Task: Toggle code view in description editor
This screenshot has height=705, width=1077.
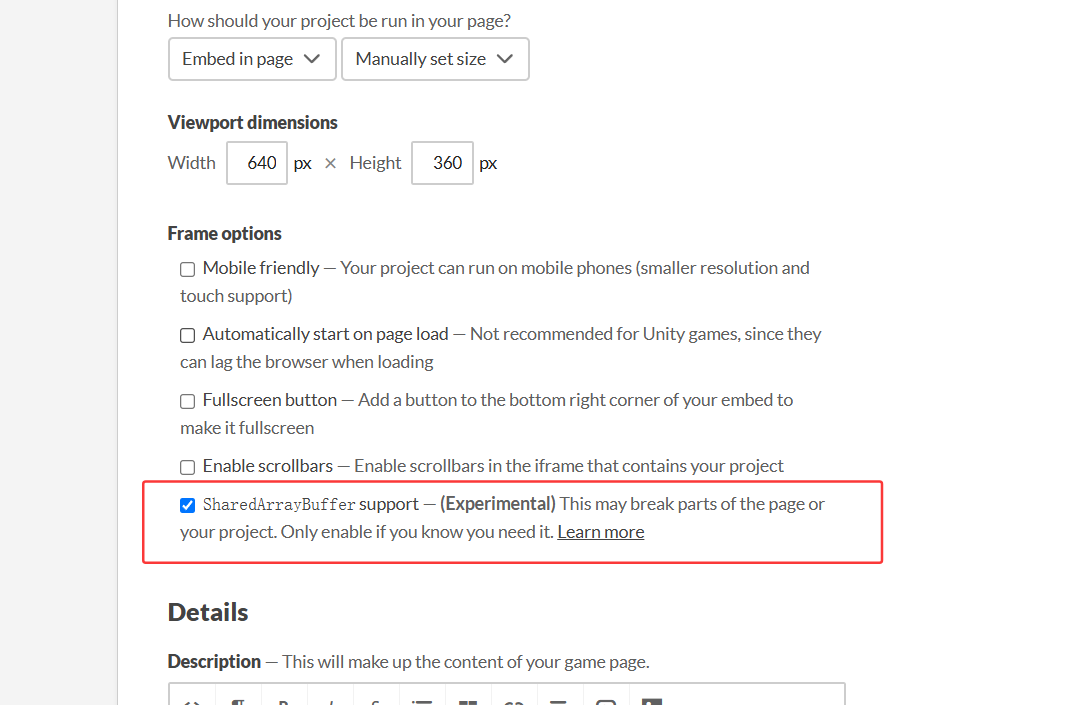Action: 193,701
